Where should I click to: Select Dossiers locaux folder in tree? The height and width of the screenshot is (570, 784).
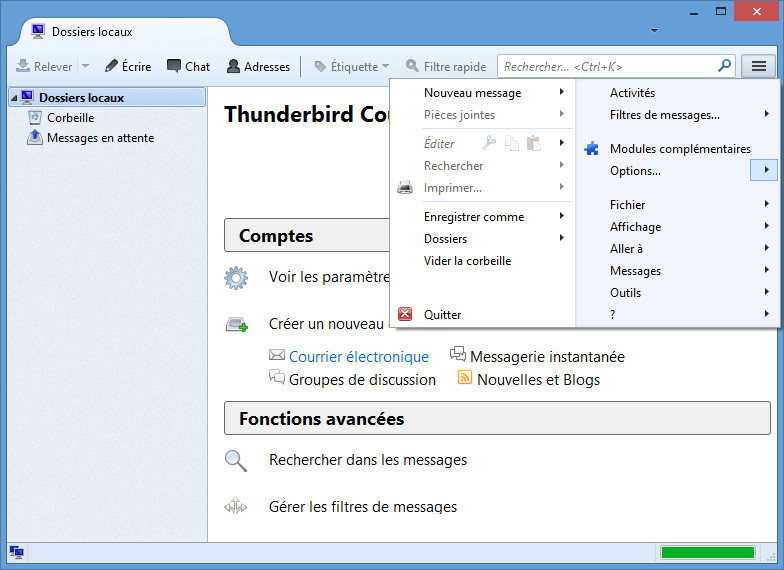point(107,98)
